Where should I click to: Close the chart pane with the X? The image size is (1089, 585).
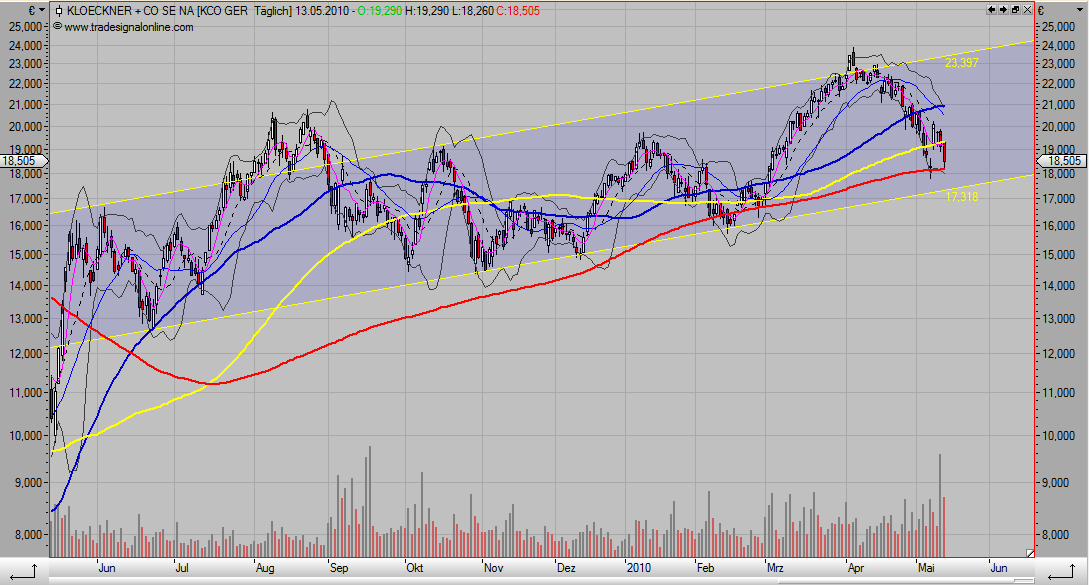[1026, 9]
